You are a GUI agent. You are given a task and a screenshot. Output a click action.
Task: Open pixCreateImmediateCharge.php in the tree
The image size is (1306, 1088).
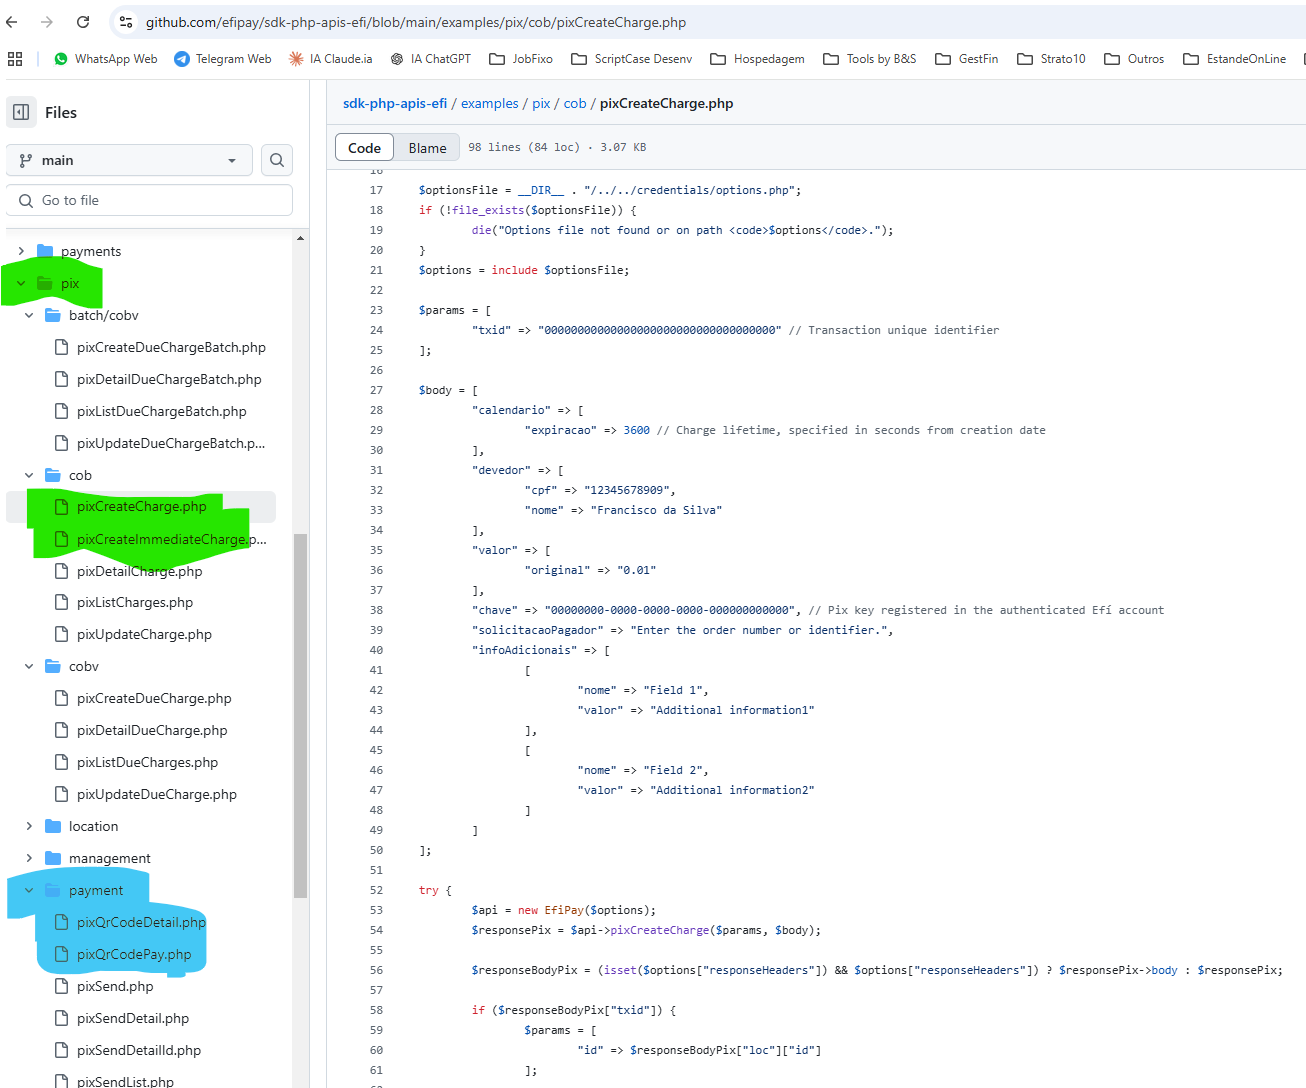tap(171, 539)
